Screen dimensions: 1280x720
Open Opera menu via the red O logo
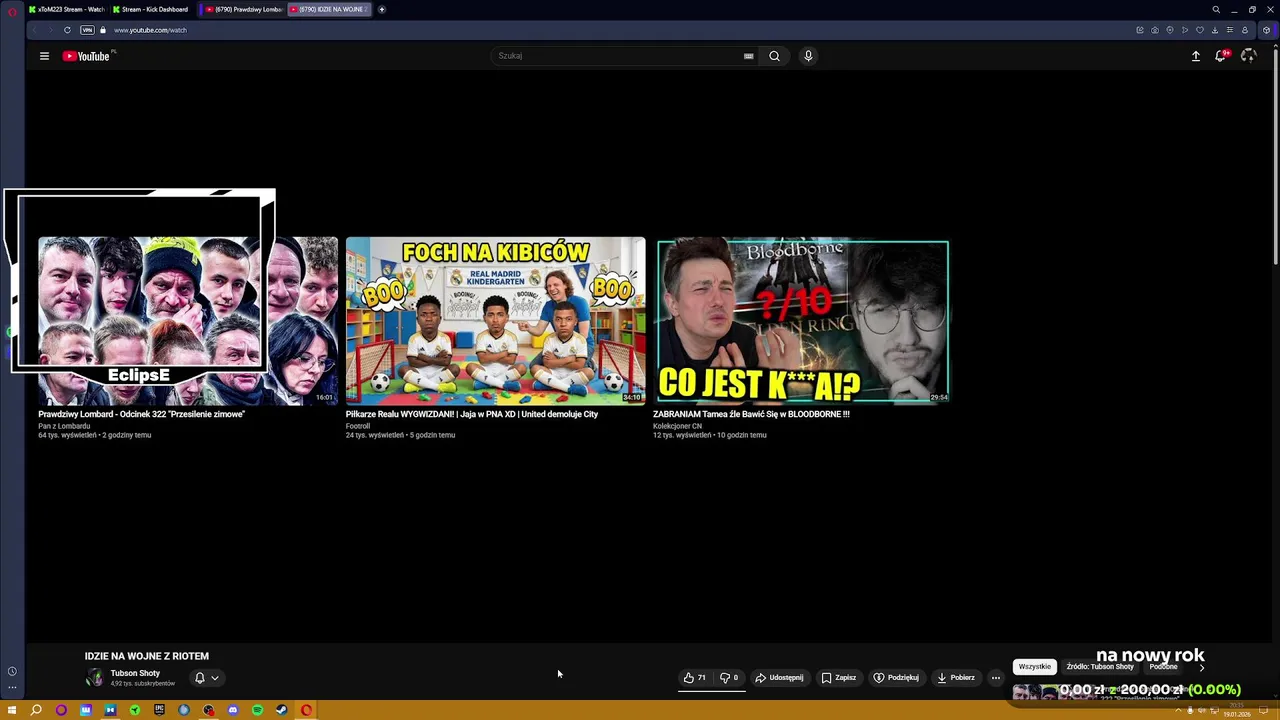12,10
